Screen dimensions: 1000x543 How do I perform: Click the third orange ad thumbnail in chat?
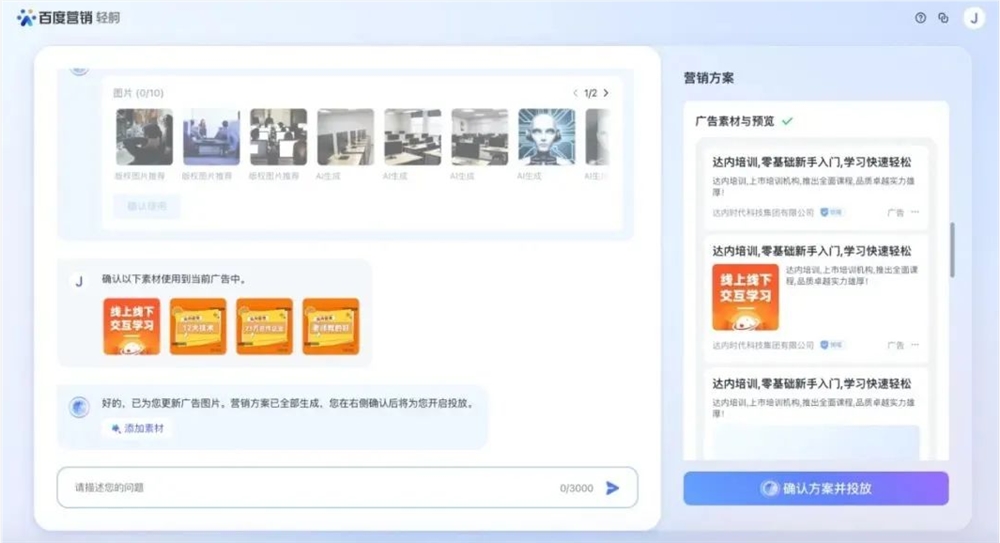[x=264, y=326]
